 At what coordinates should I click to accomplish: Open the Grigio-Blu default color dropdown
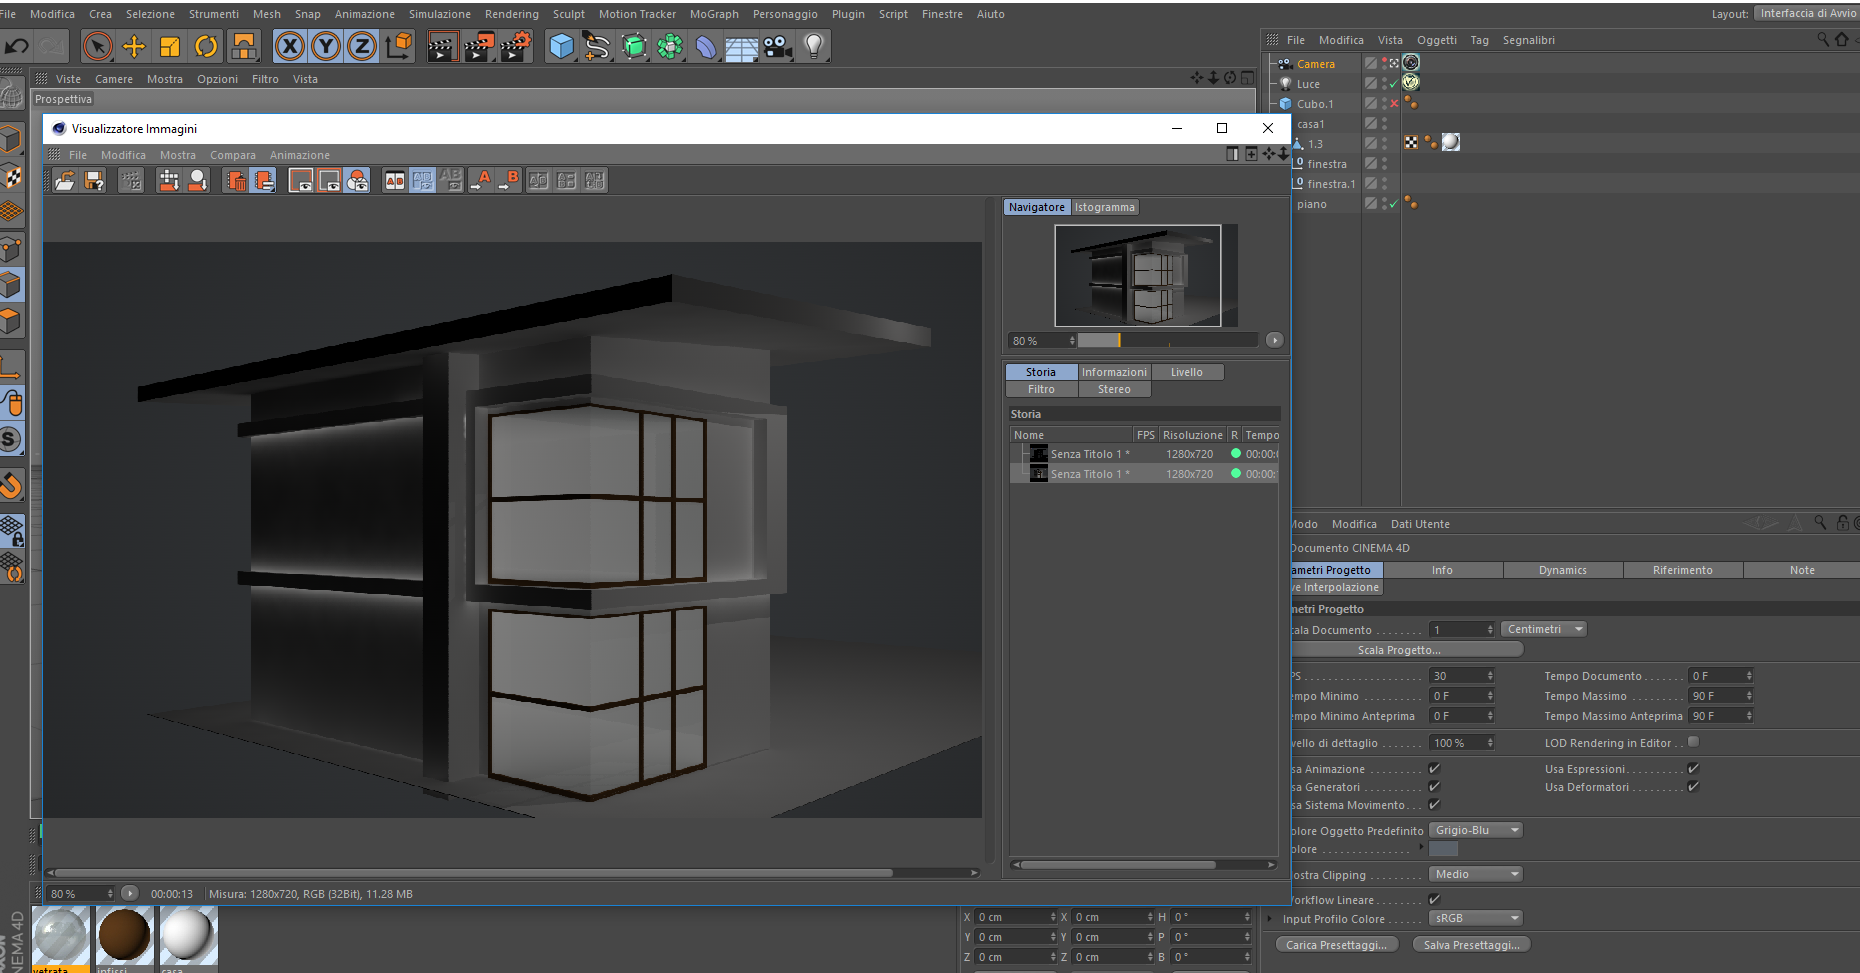tap(1475, 830)
